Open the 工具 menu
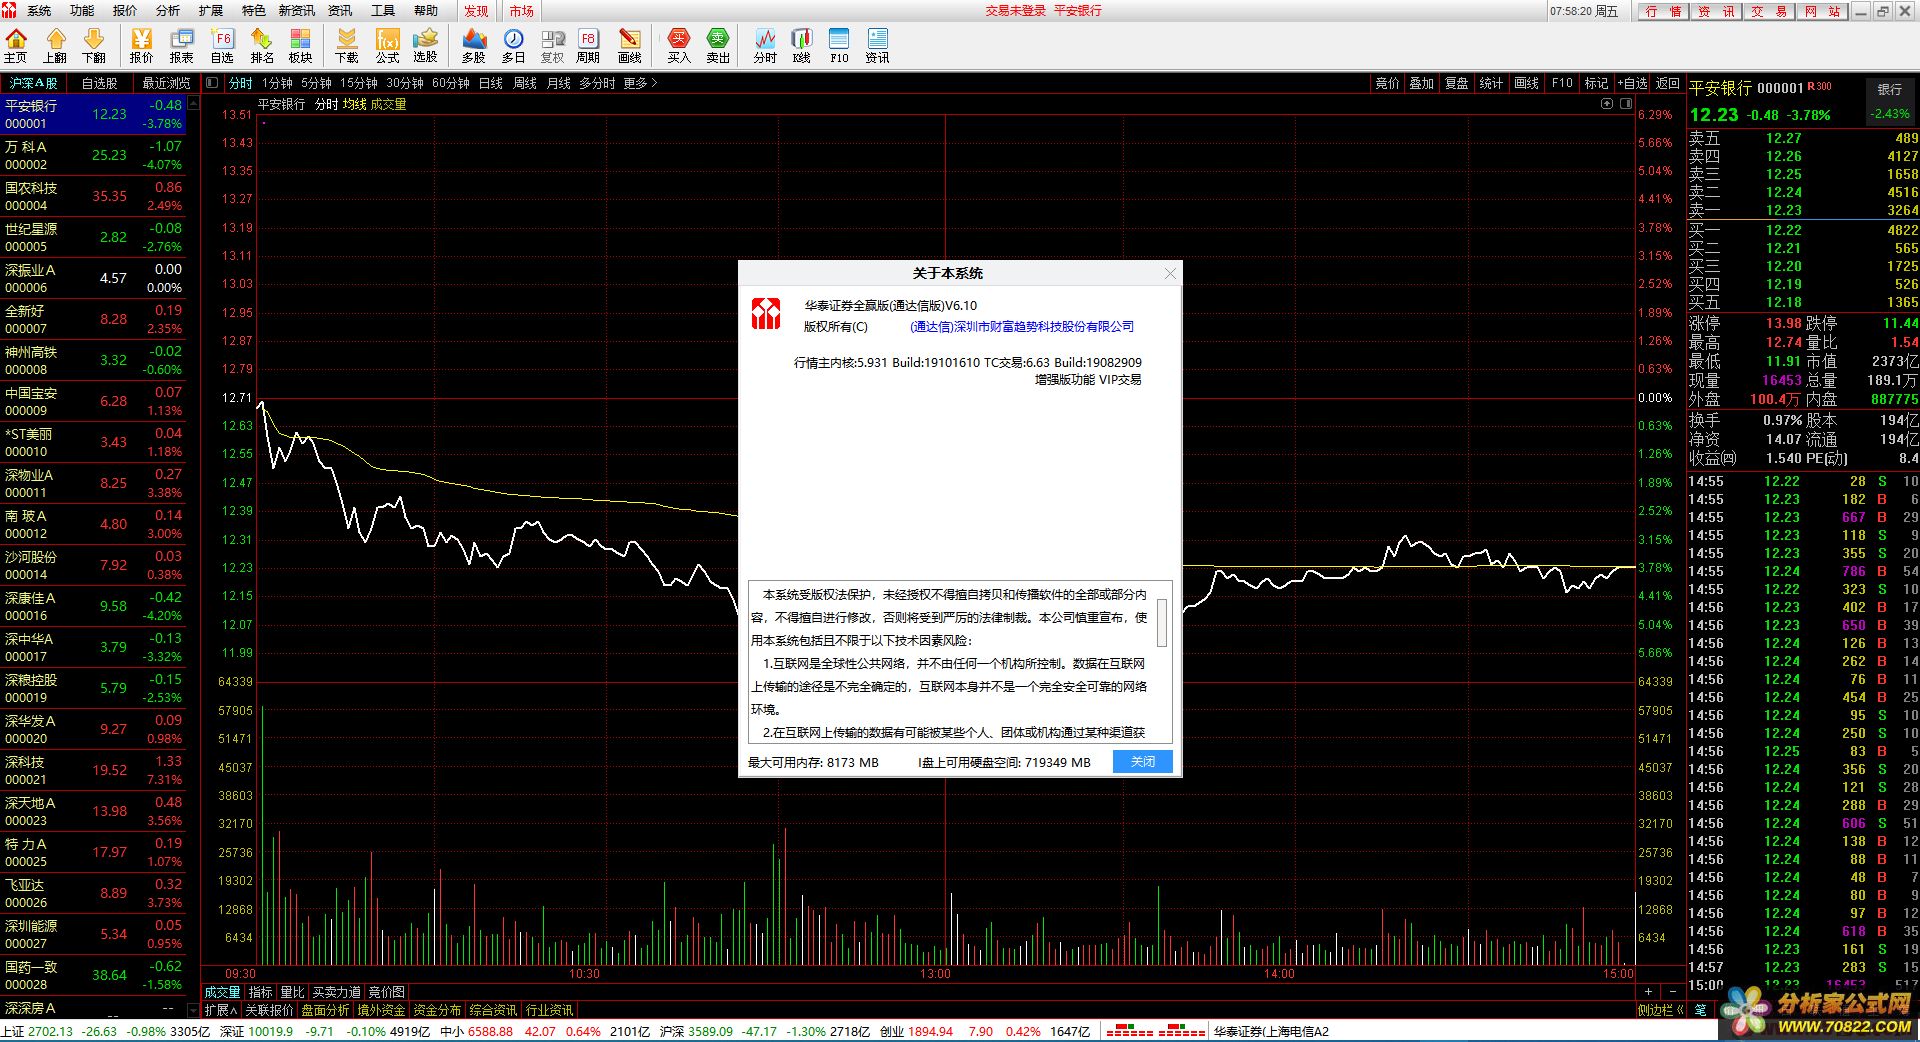The width and height of the screenshot is (1920, 1042). pos(383,11)
